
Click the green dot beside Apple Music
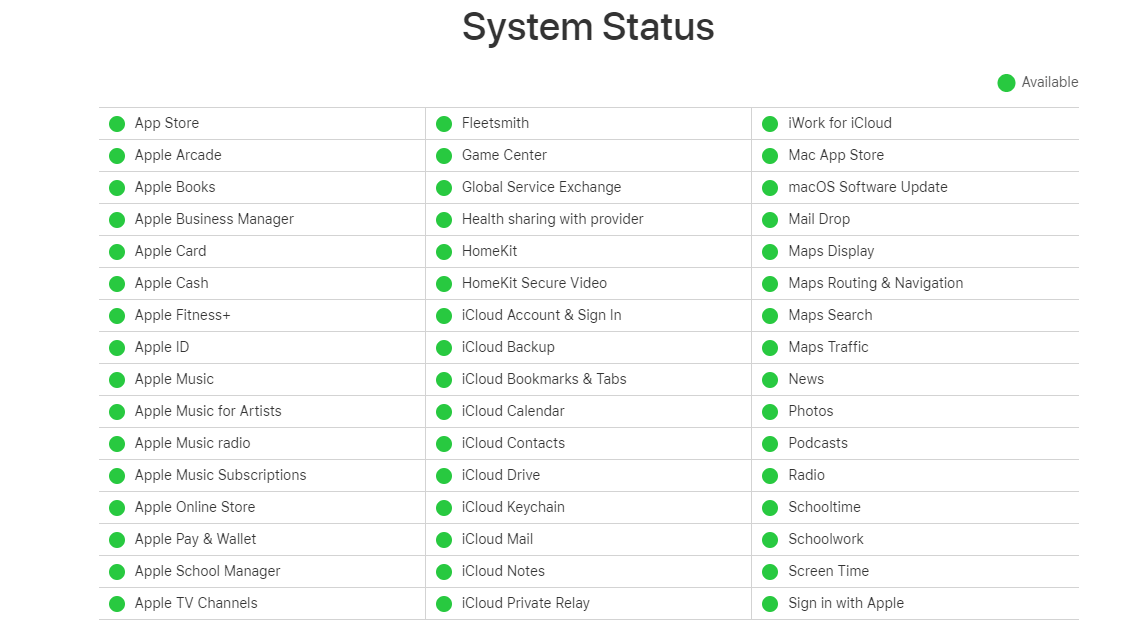(x=117, y=380)
